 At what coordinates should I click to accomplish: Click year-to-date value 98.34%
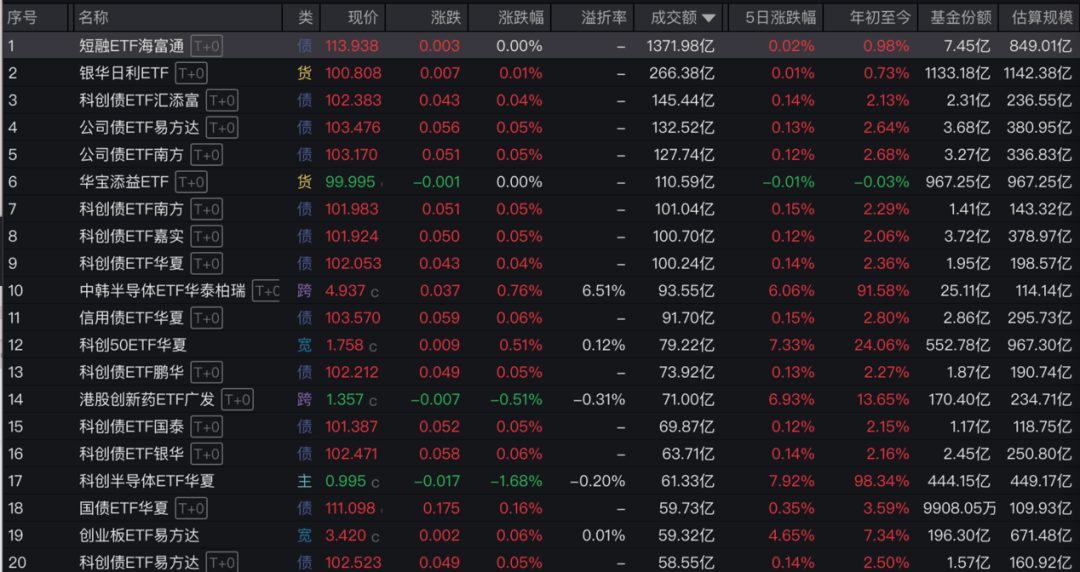pos(883,481)
